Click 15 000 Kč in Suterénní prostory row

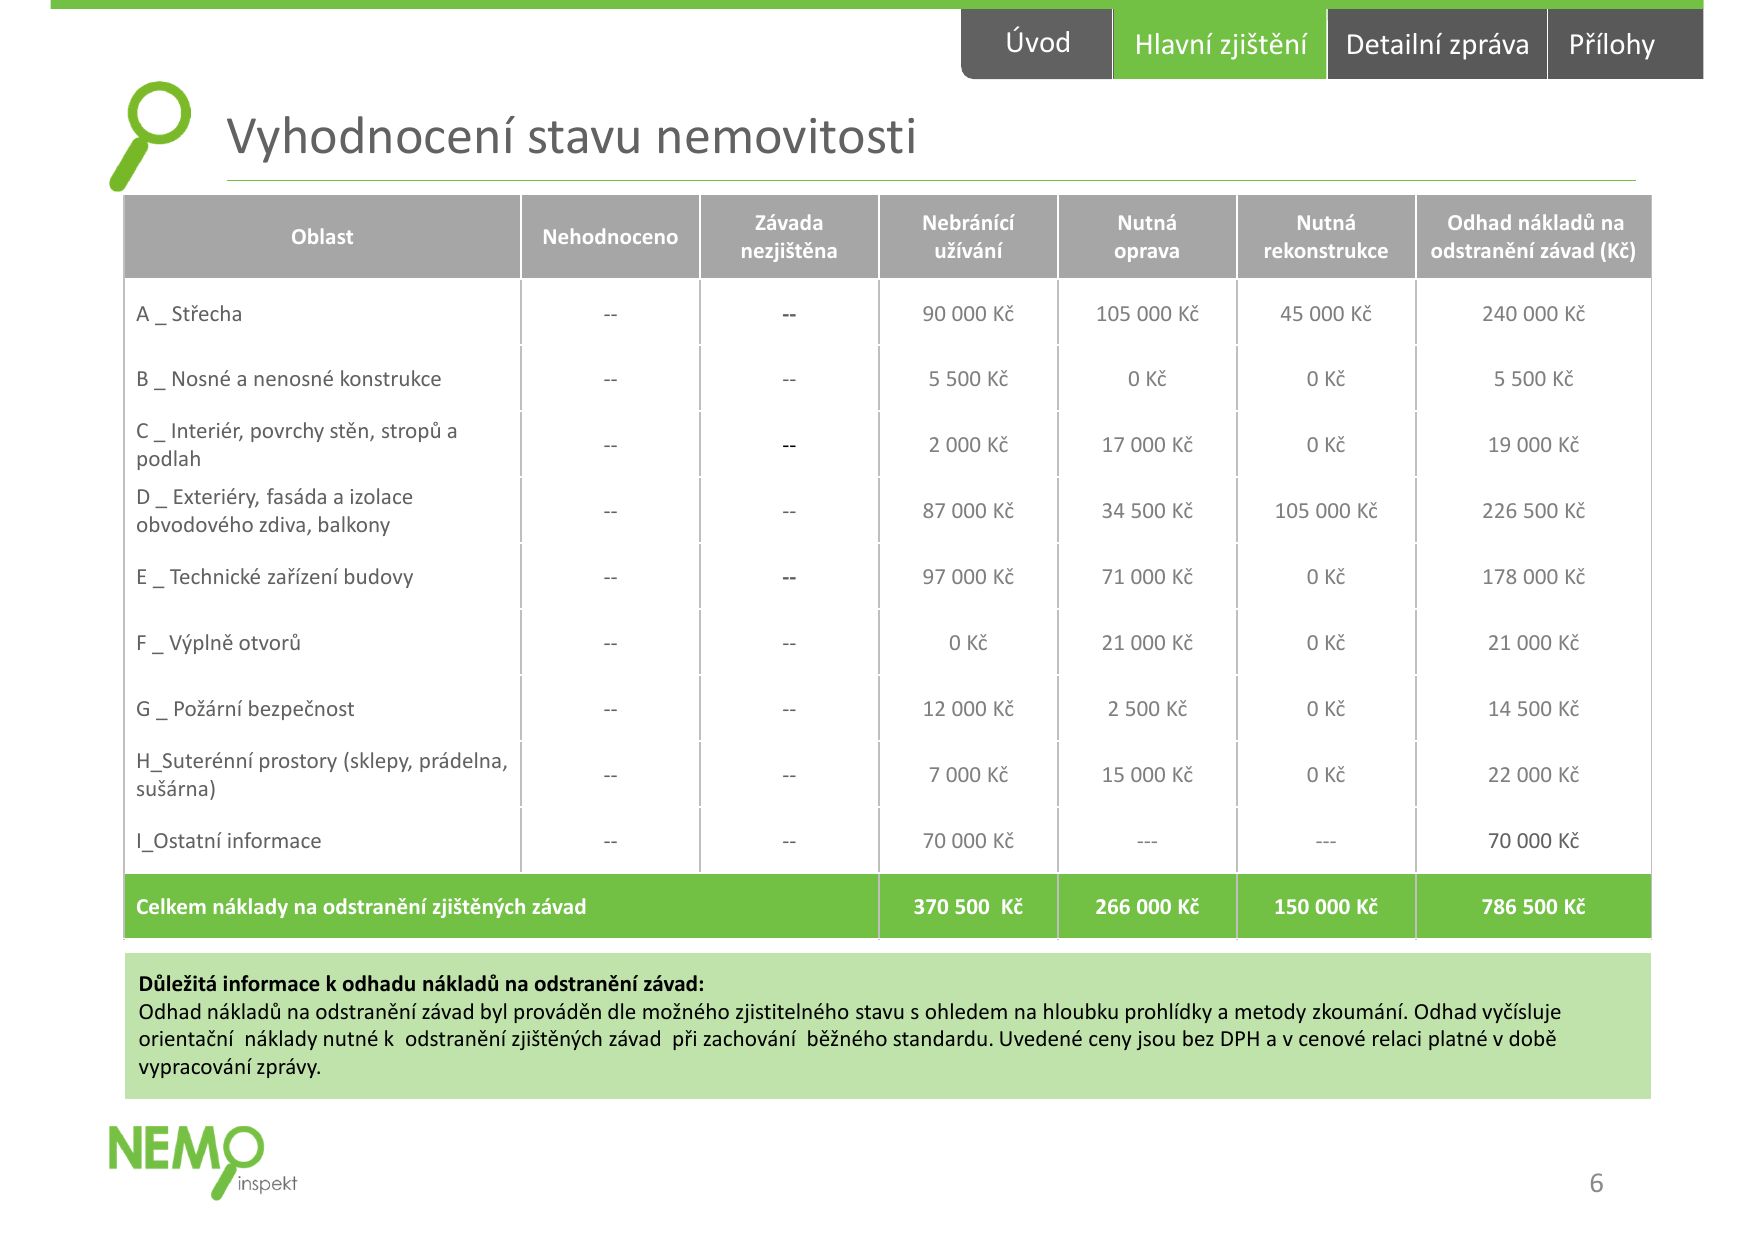1147,775
